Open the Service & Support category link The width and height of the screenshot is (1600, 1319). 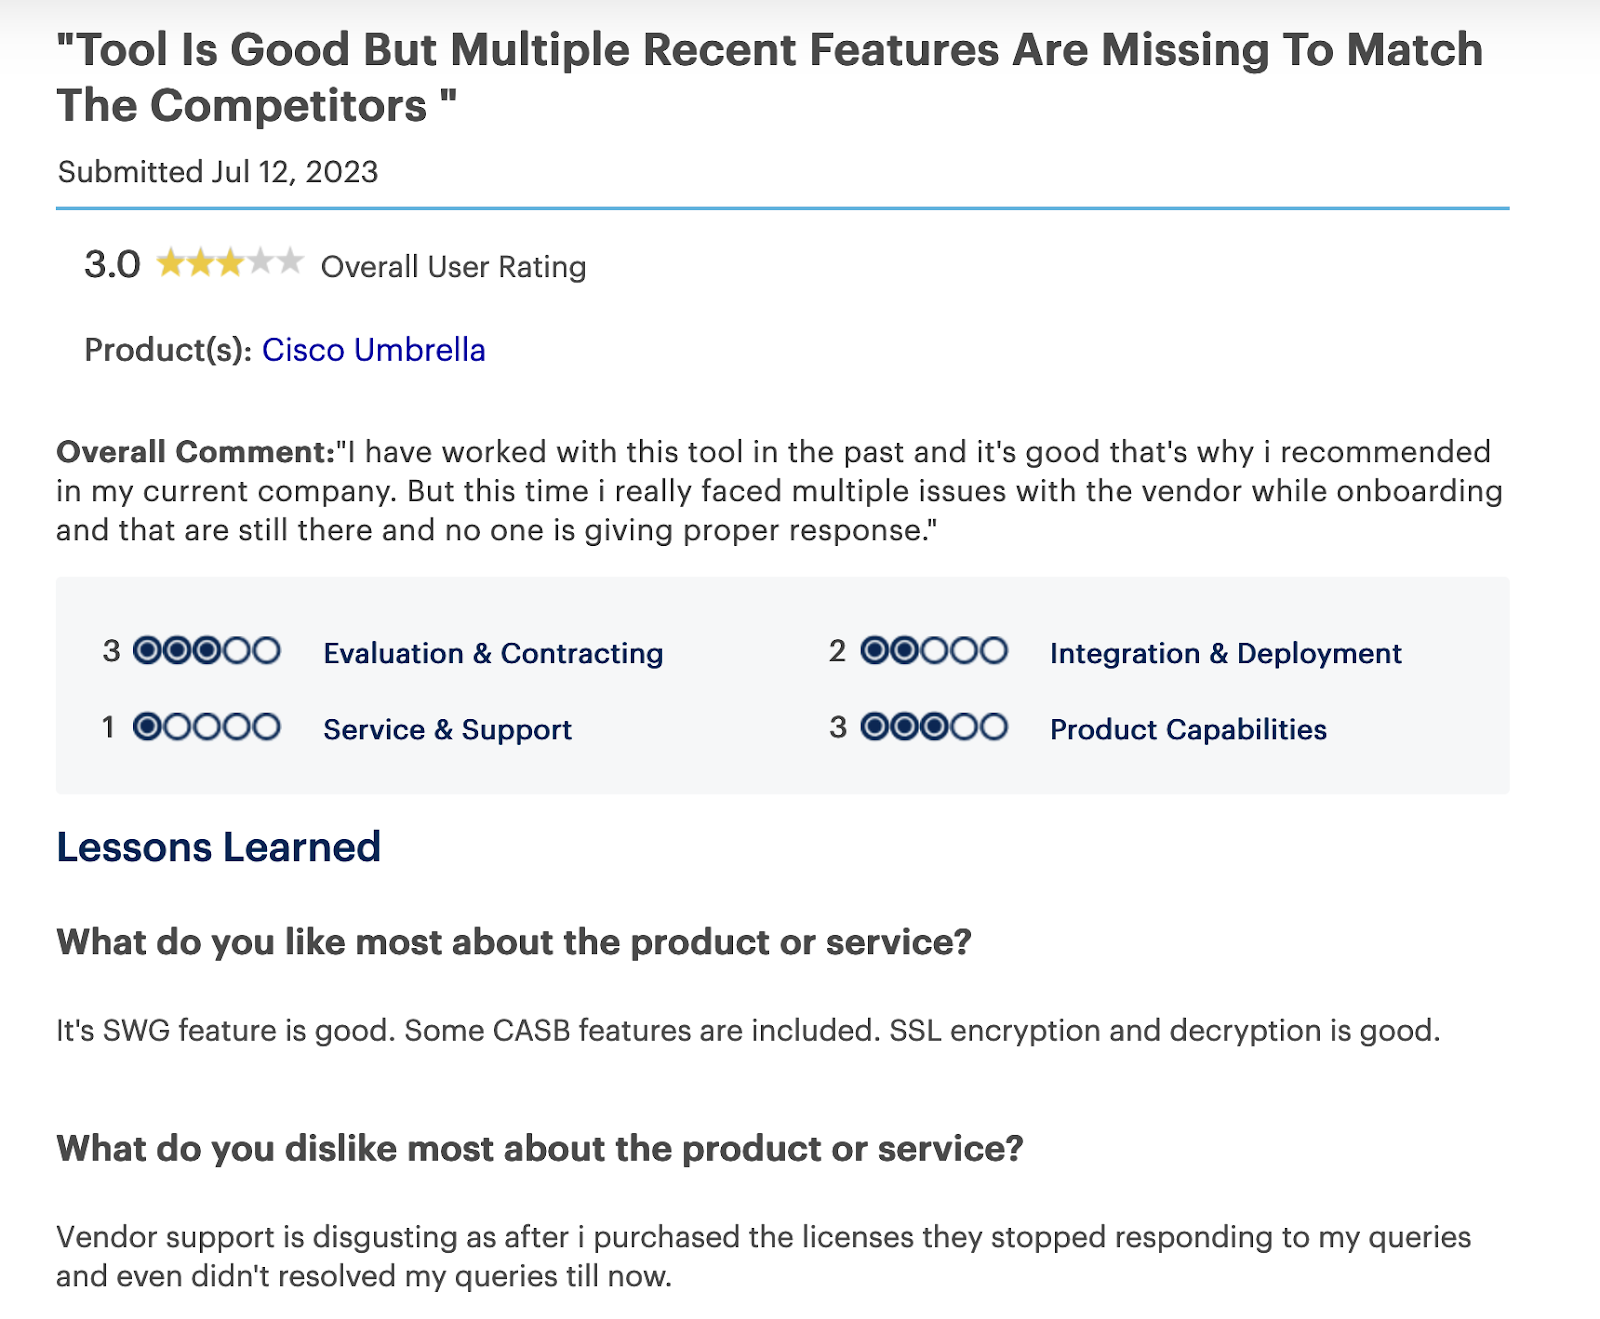[447, 729]
